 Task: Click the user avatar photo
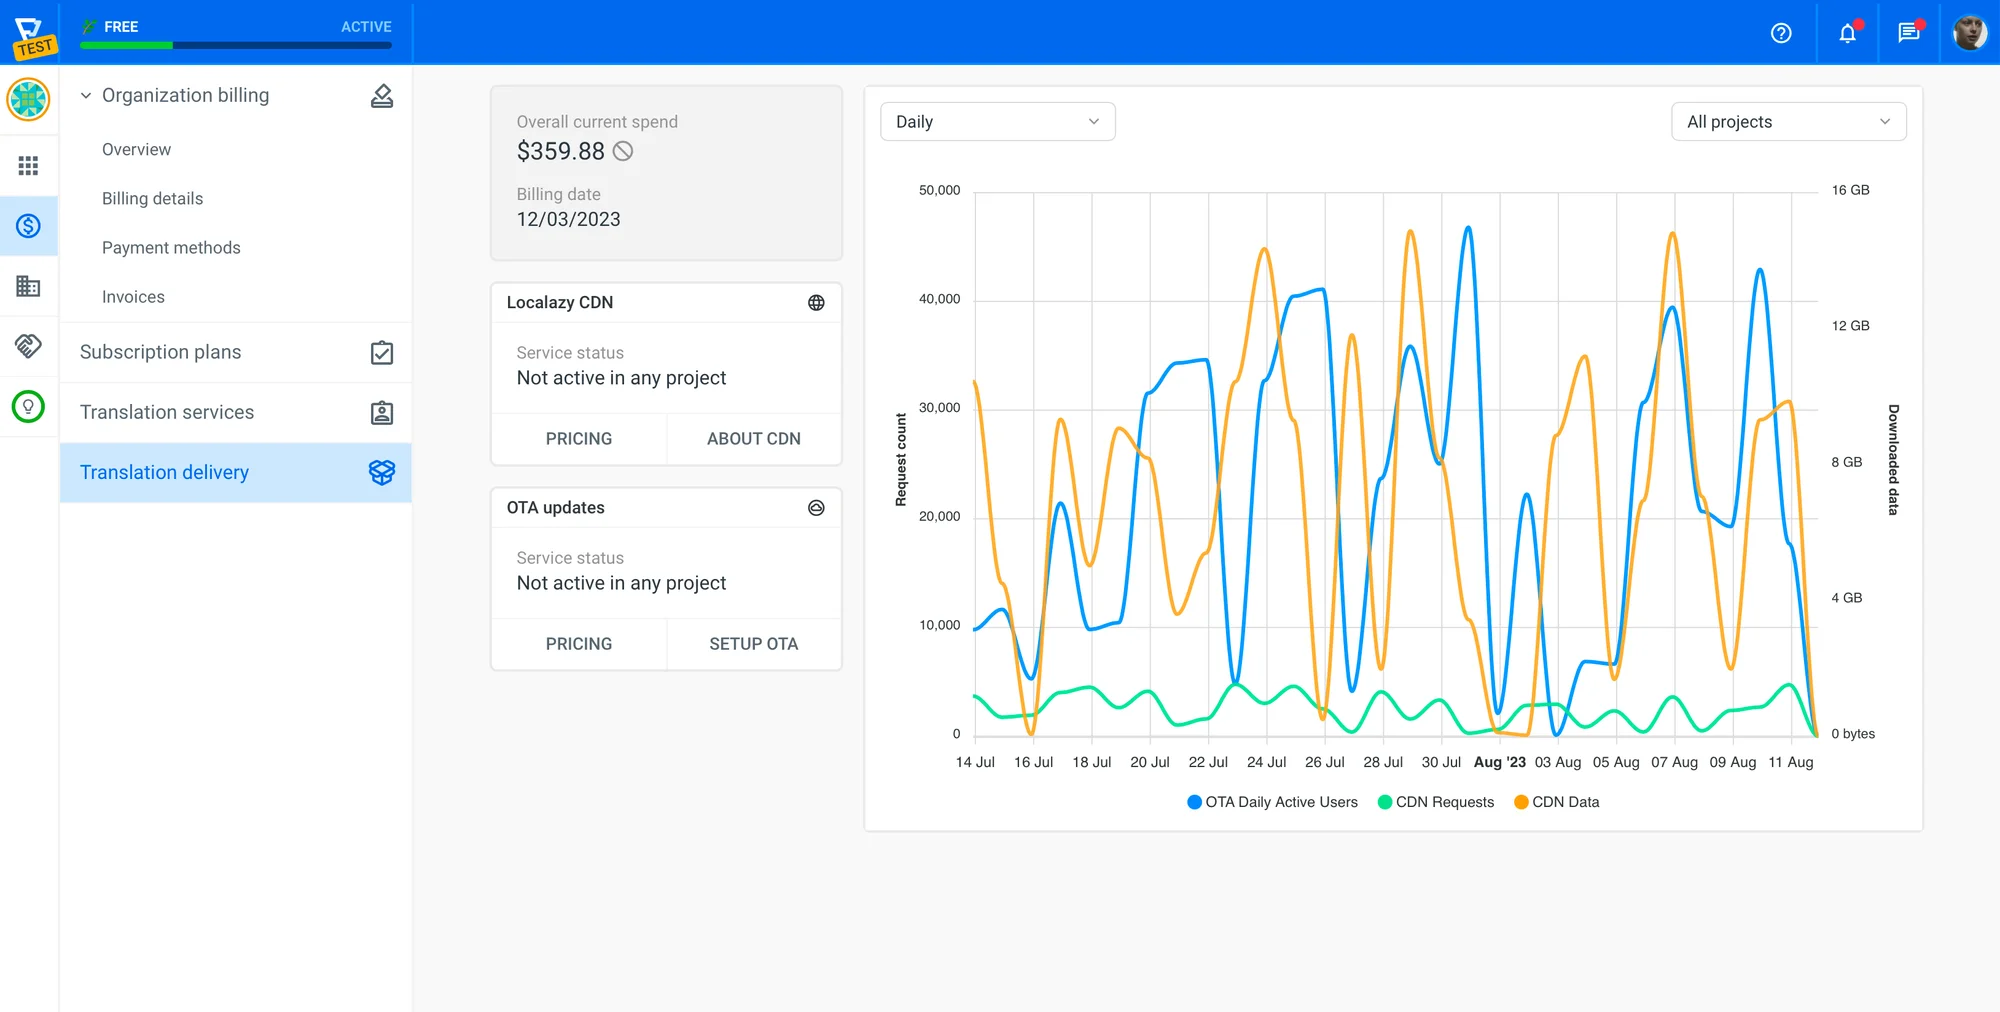[x=1969, y=33]
